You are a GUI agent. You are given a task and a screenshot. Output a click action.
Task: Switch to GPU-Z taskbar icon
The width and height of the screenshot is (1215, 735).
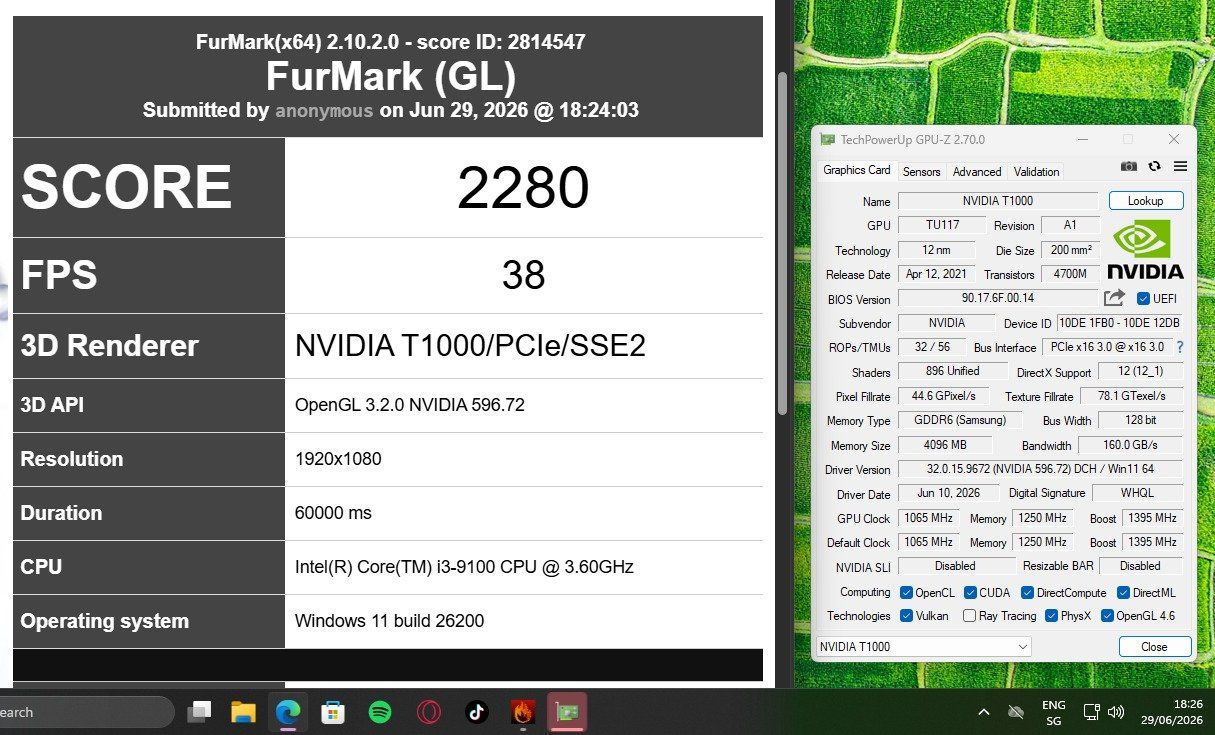tap(567, 712)
